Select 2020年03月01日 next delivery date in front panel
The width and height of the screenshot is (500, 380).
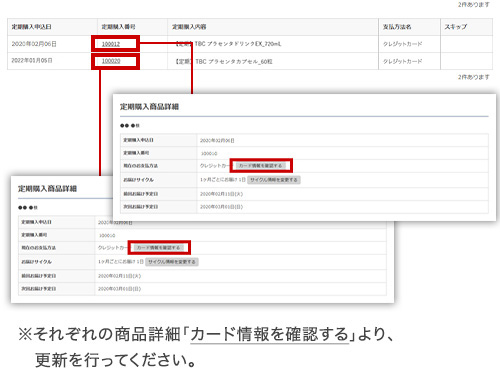click(221, 207)
